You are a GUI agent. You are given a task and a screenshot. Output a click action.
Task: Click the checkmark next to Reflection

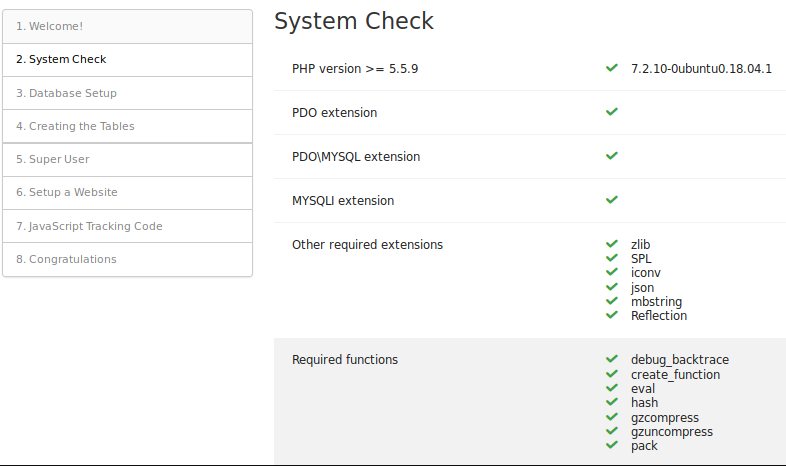[611, 316]
